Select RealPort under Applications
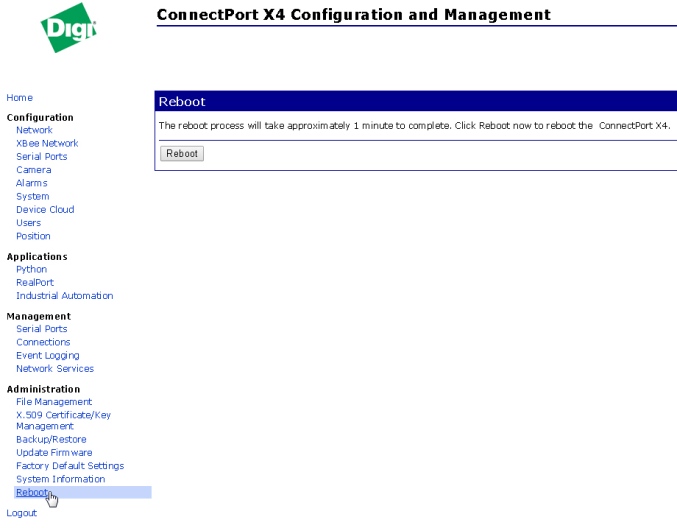677x528 pixels. (x=35, y=282)
